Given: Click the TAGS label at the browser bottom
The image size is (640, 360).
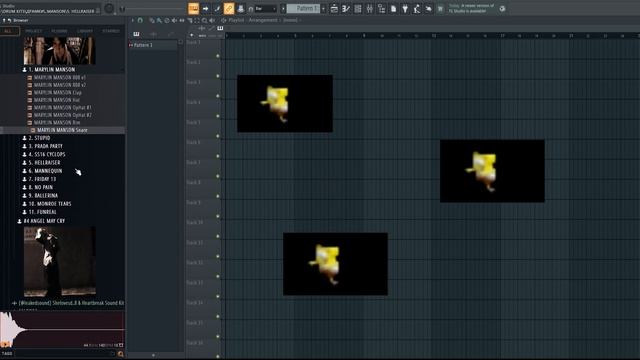Looking at the screenshot, I should 7,354.
